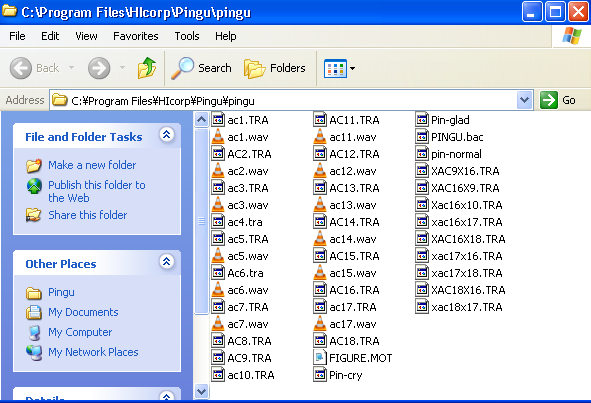Click the task pane scroll down arrow

[x=201, y=392]
